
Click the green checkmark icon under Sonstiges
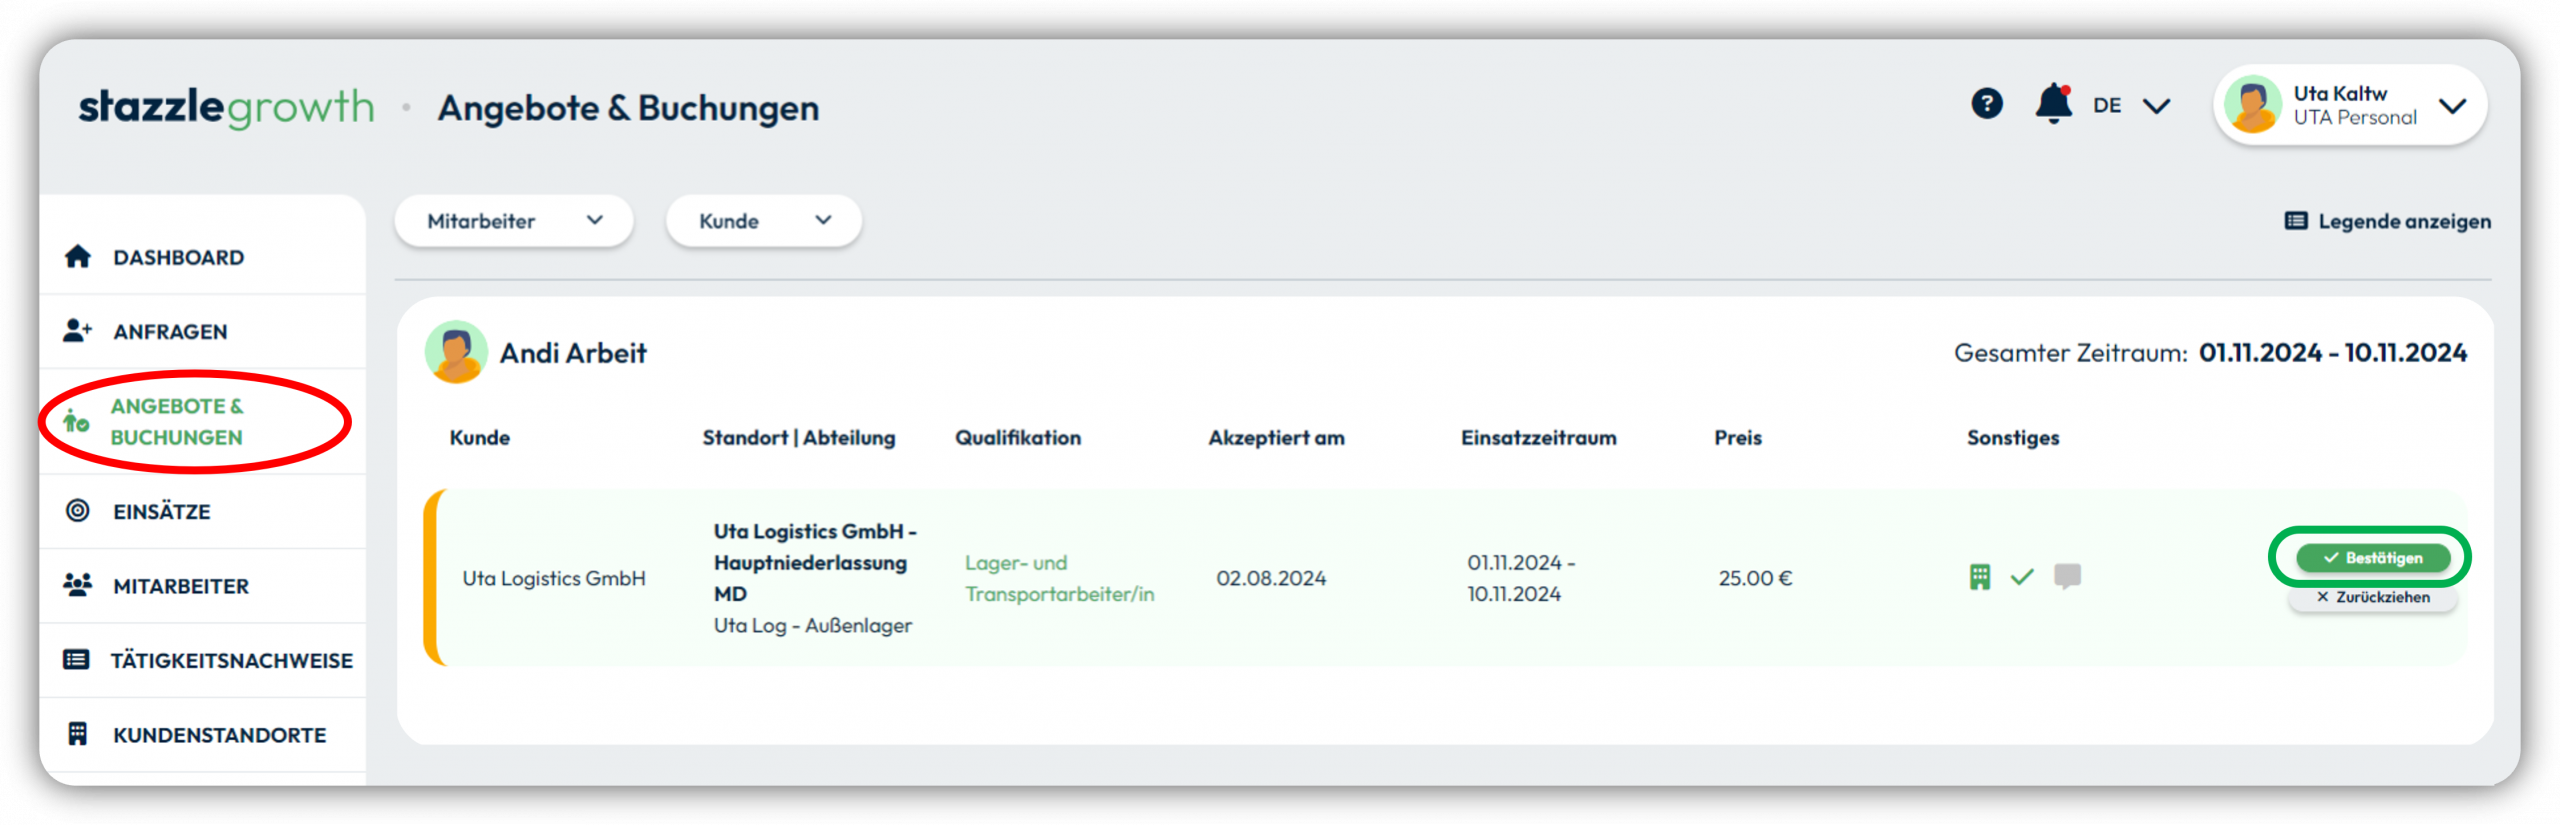2022,577
